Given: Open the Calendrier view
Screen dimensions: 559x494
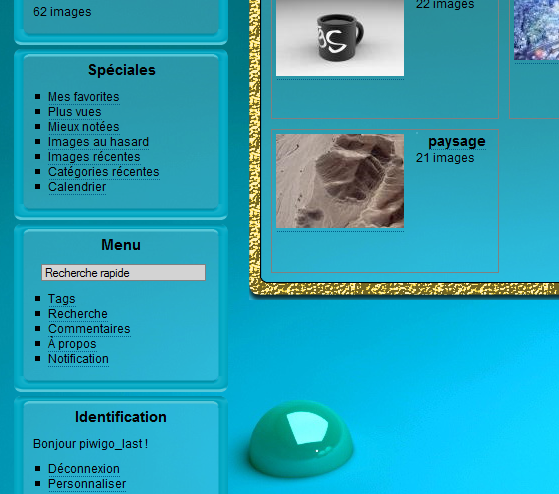Looking at the screenshot, I should pyautogui.click(x=77, y=187).
